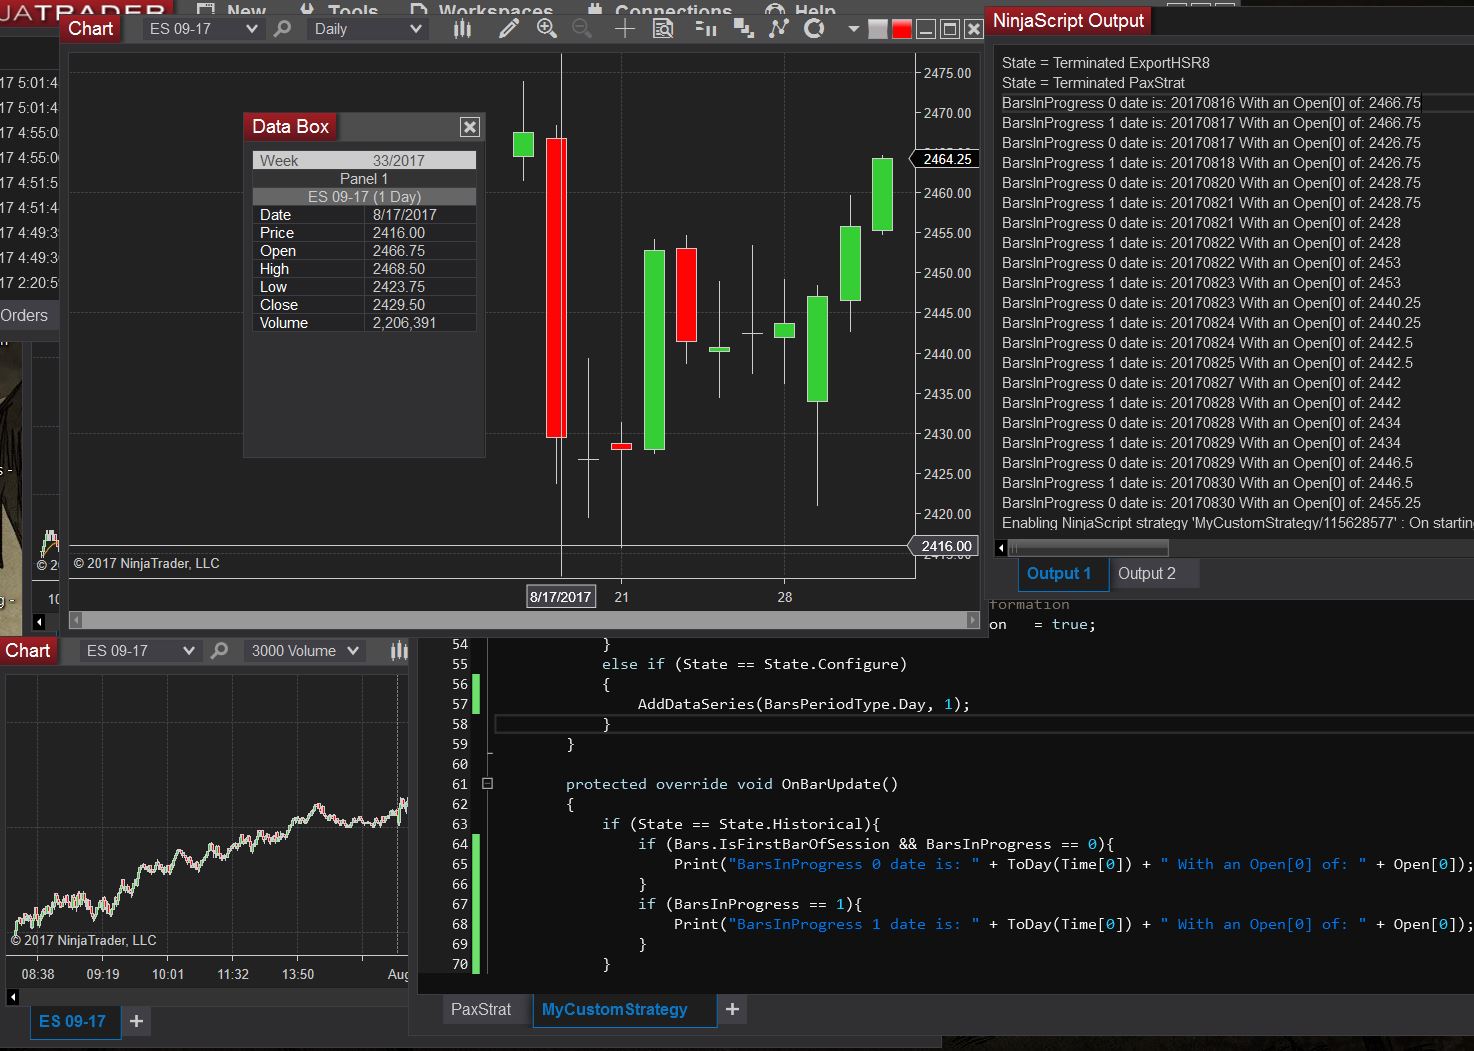Click instrument search magnifier beside Daily chart's ES 09-17
This screenshot has width=1474, height=1051.
[x=283, y=29]
